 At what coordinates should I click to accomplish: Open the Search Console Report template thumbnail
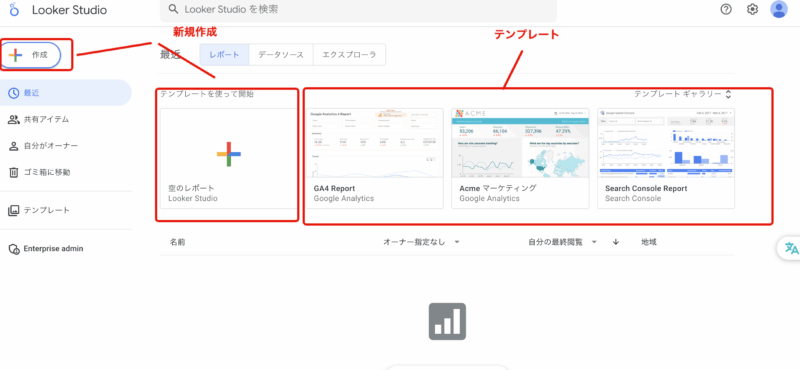[666, 143]
